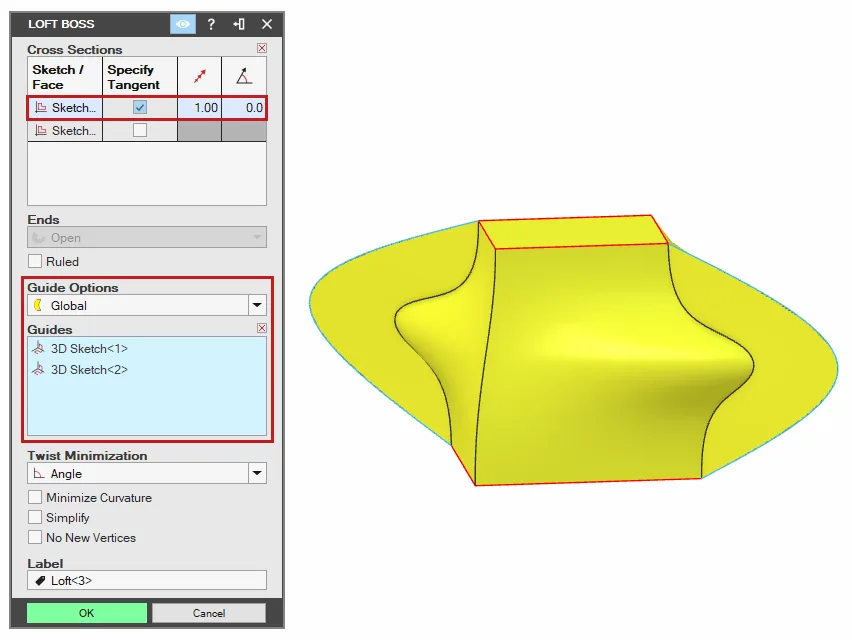Click the tangent magnitude arrow column header
This screenshot has height=640, width=852.
(x=199, y=76)
